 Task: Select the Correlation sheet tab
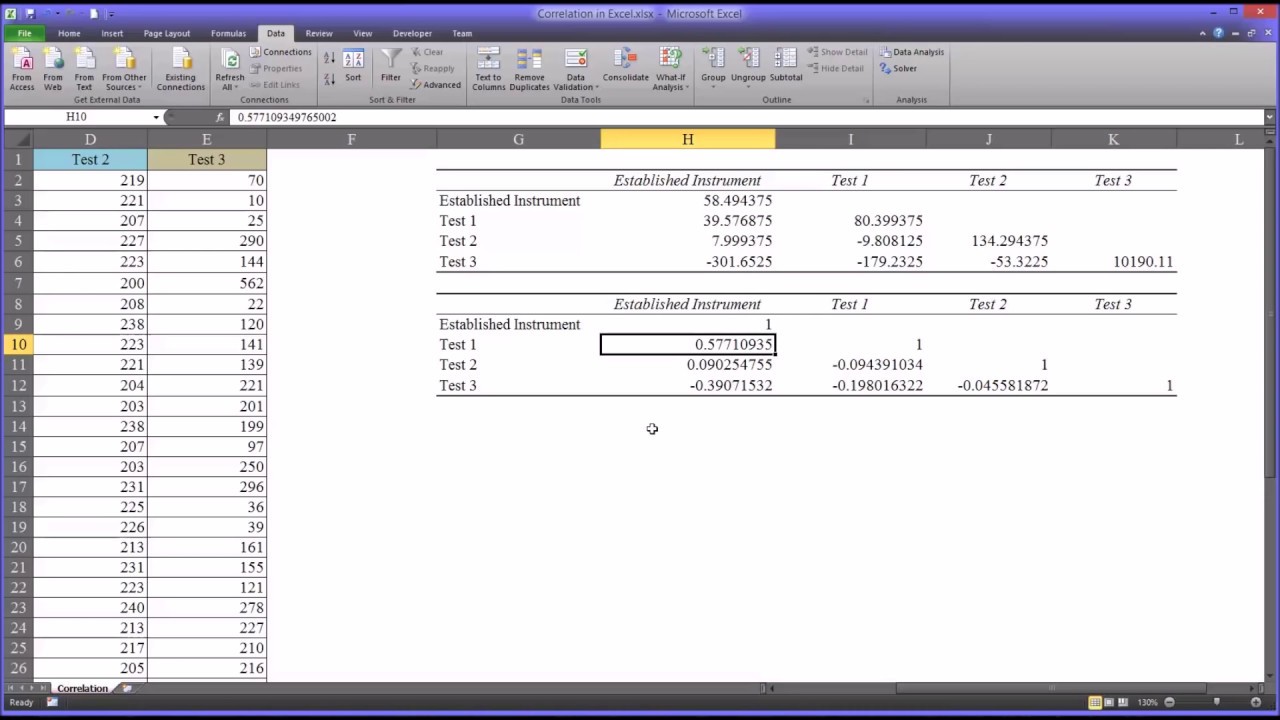coord(82,689)
